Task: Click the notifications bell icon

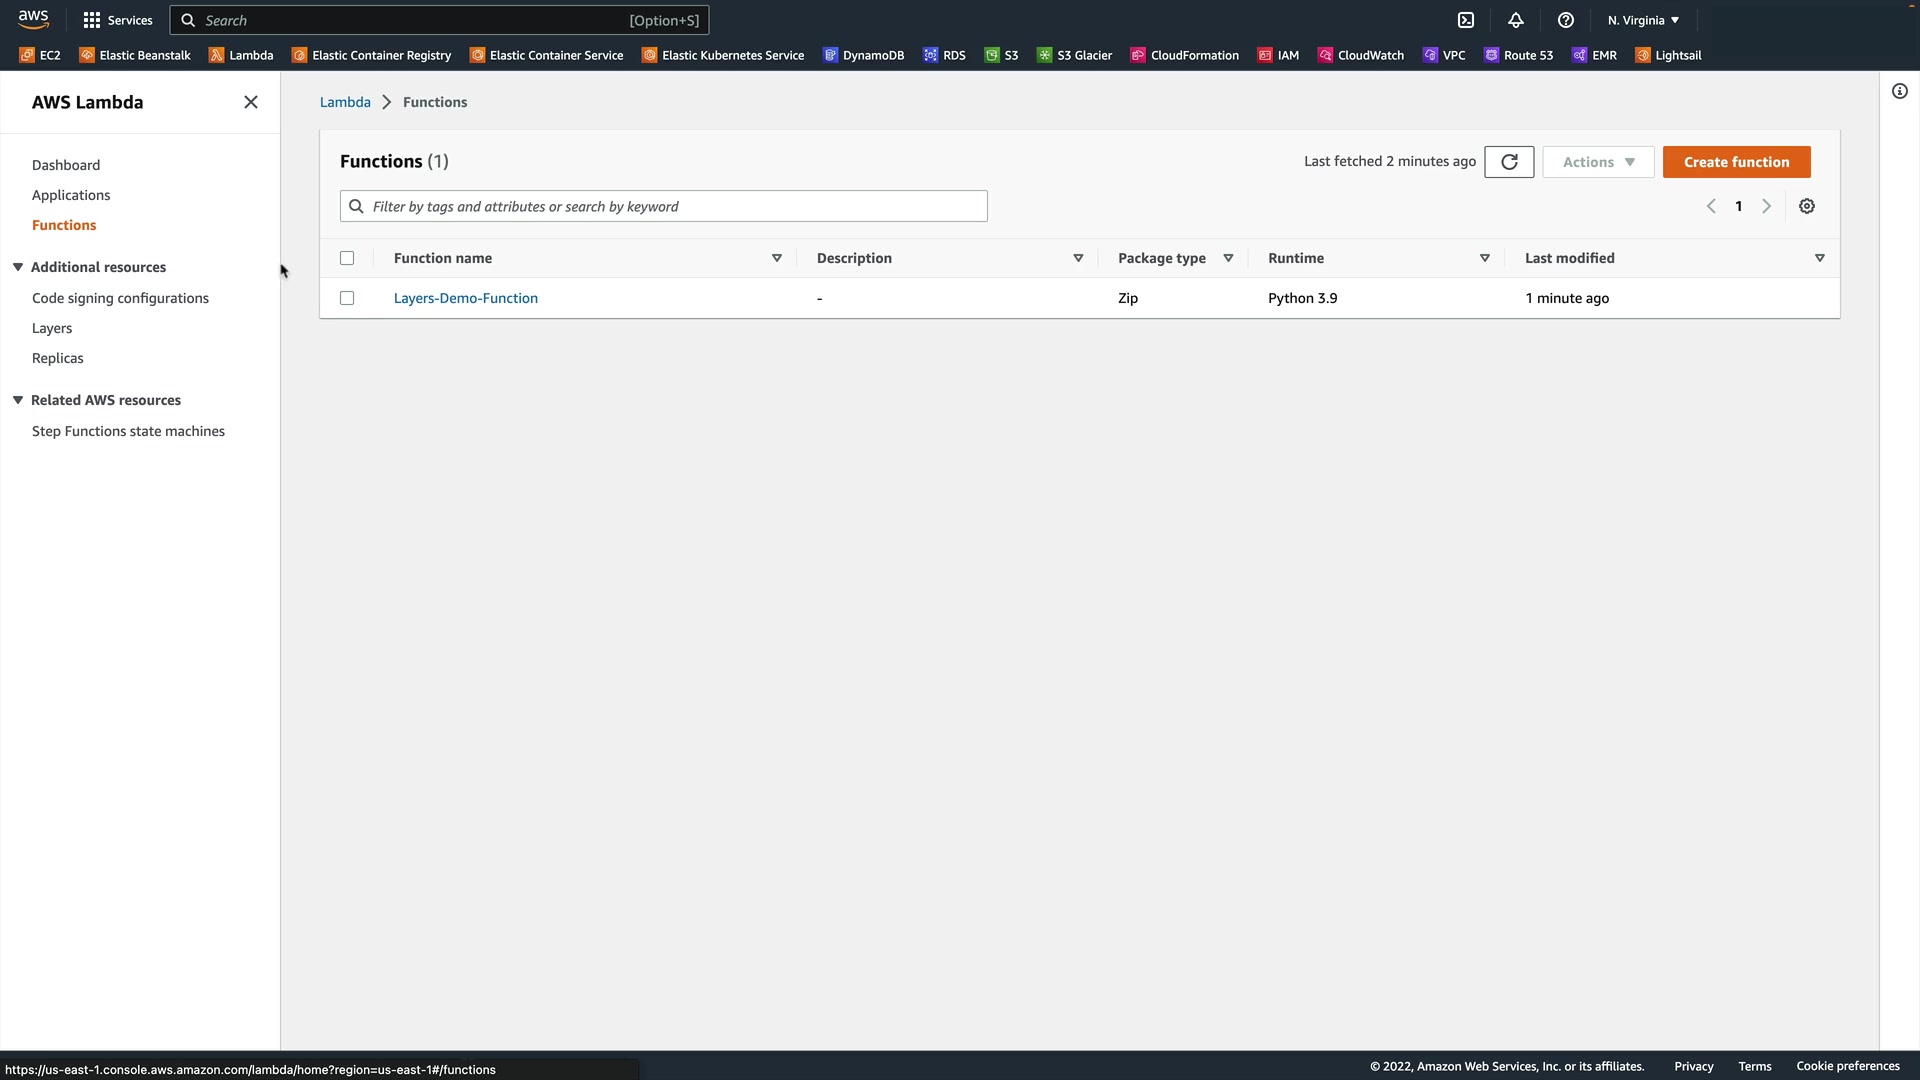Action: [1516, 20]
